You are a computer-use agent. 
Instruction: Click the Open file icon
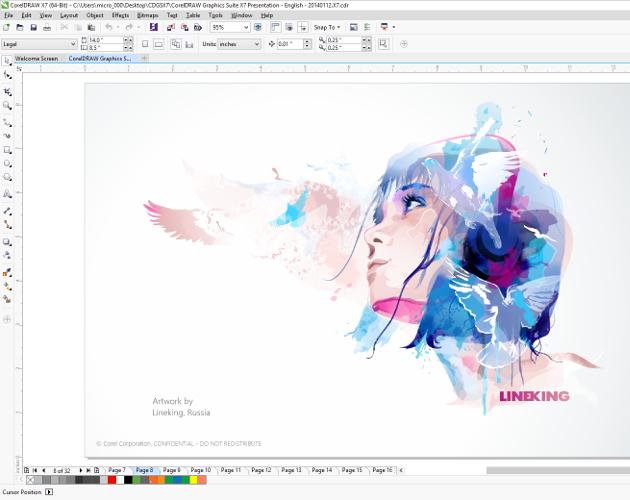coord(20,27)
